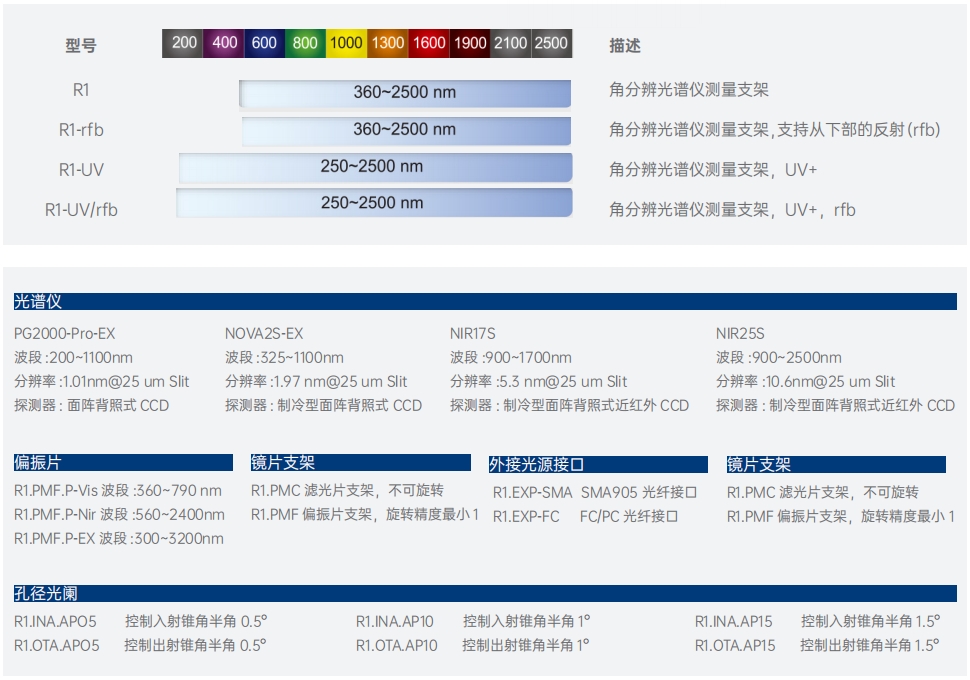
Task: Select the 波段 :325~1100nm text
Action: [284, 358]
